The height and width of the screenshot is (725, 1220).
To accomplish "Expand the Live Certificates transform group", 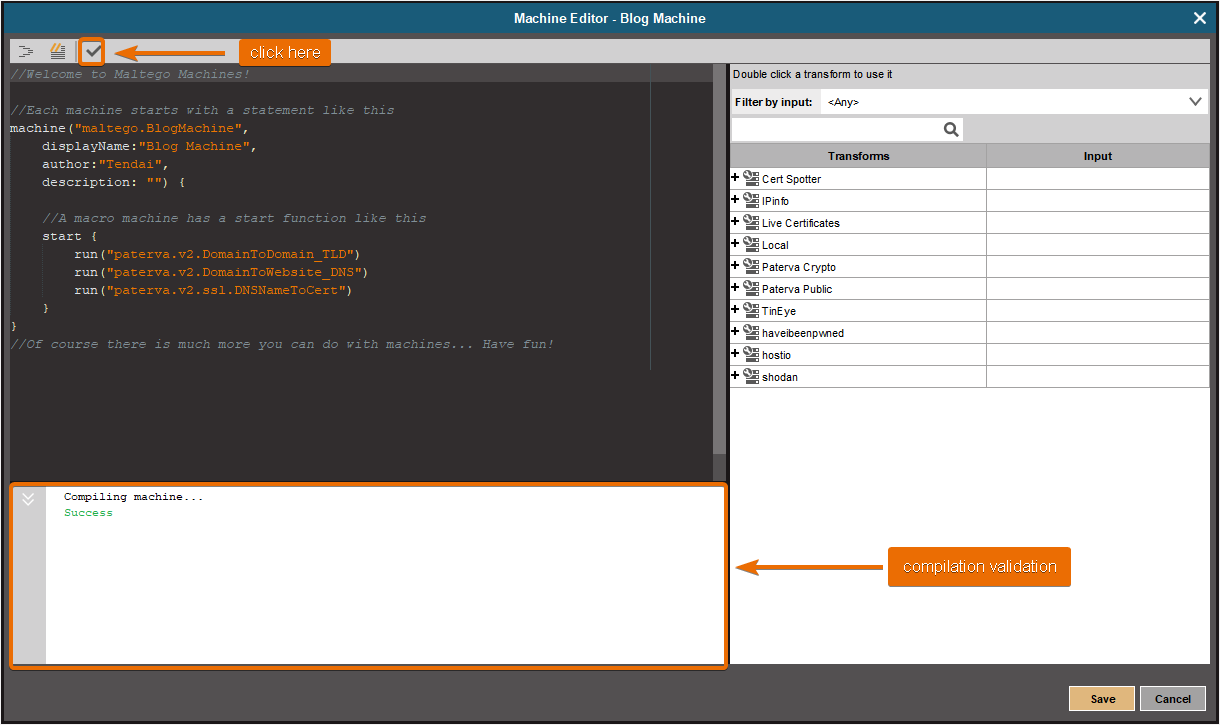I will point(736,222).
